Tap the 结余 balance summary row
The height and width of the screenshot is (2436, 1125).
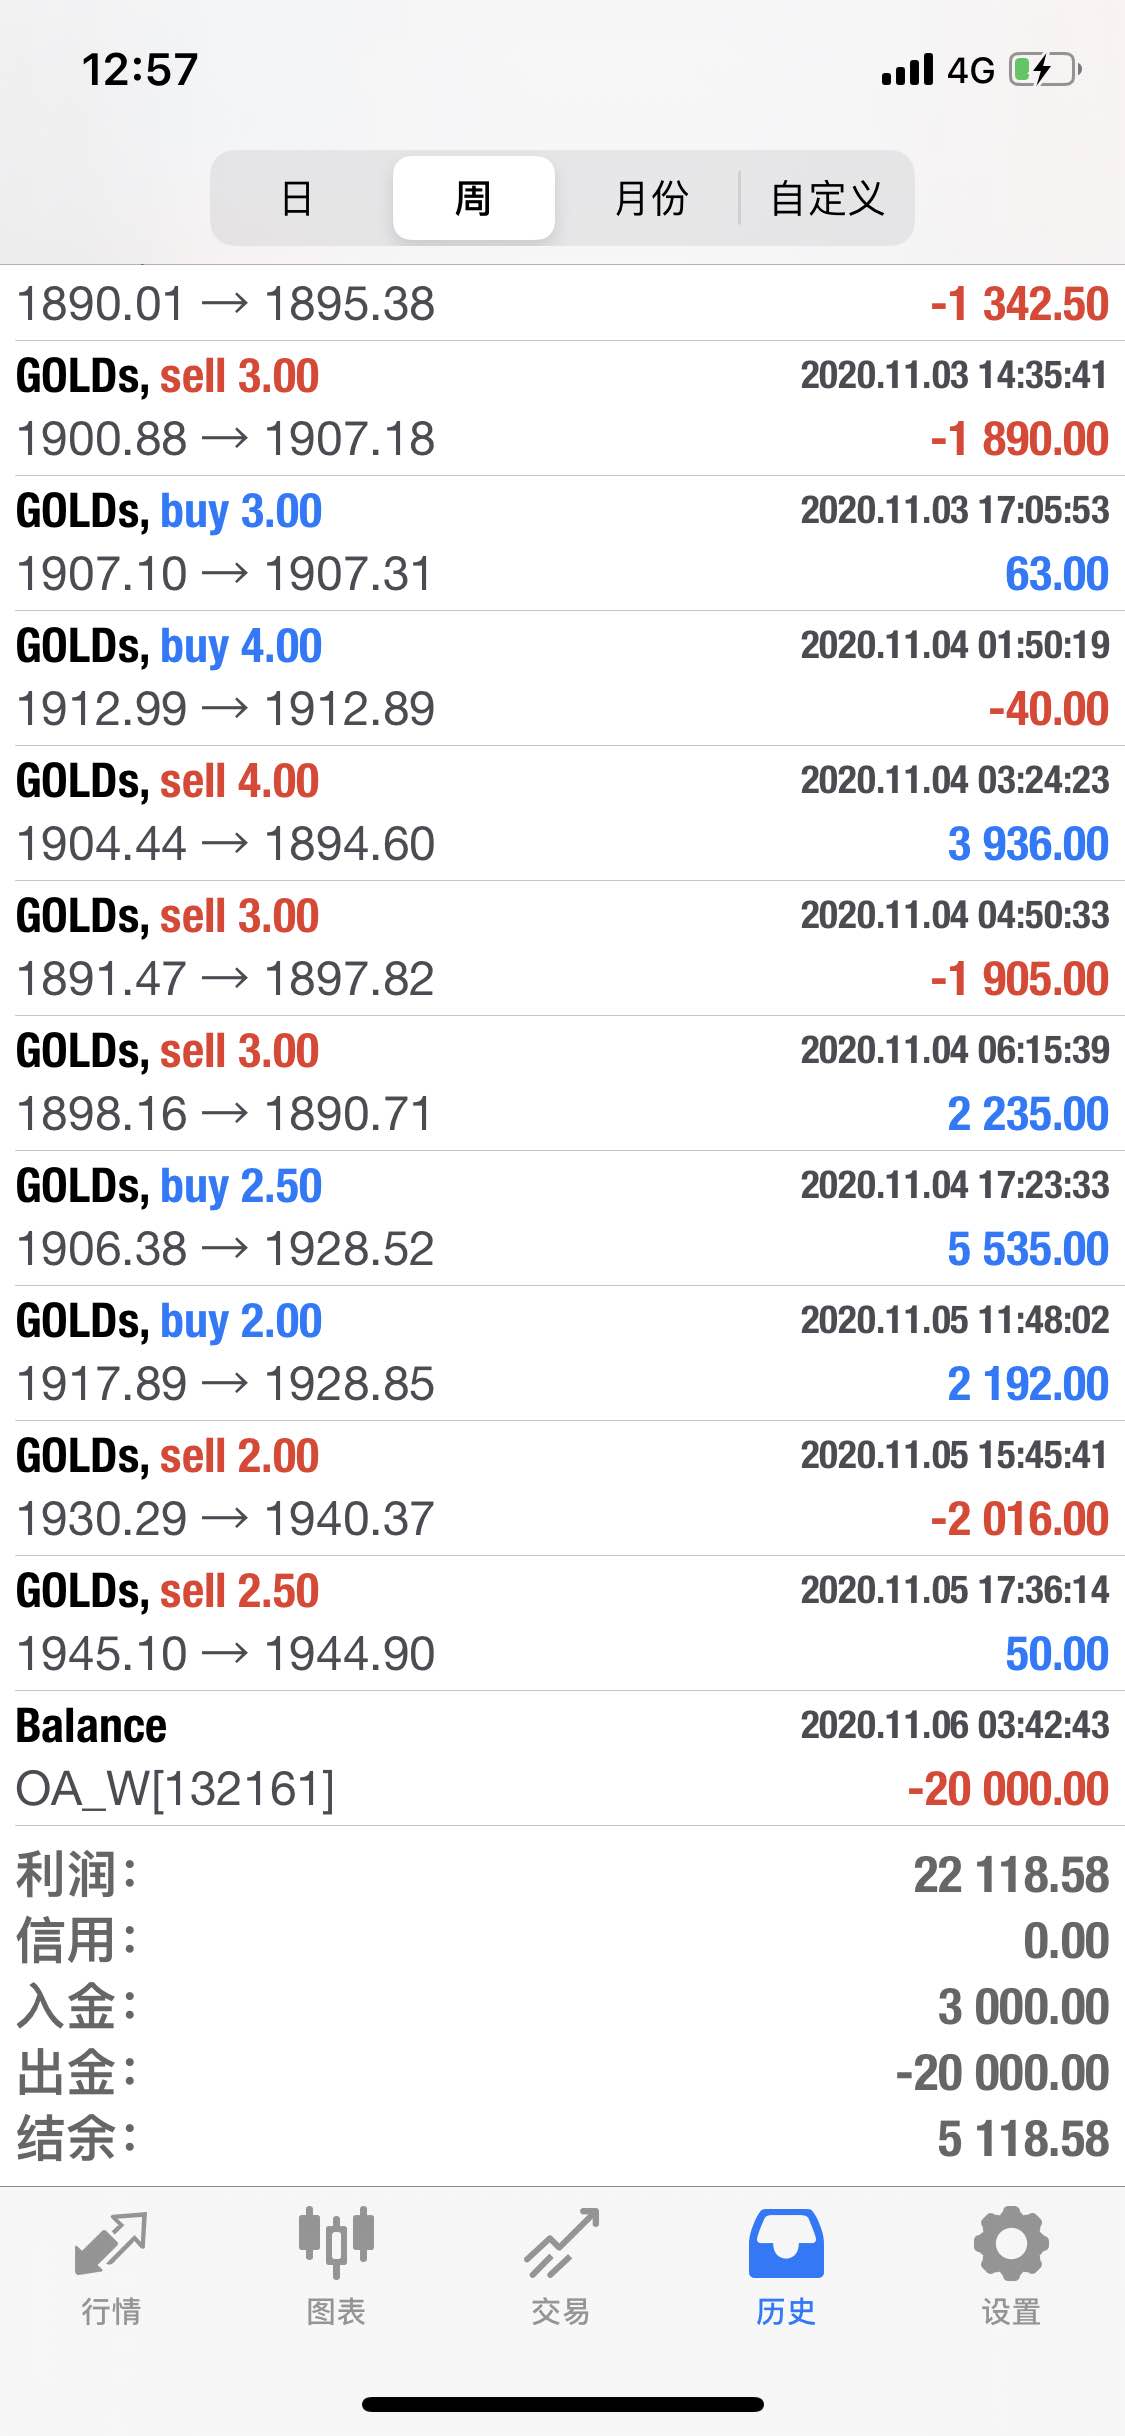point(562,2139)
